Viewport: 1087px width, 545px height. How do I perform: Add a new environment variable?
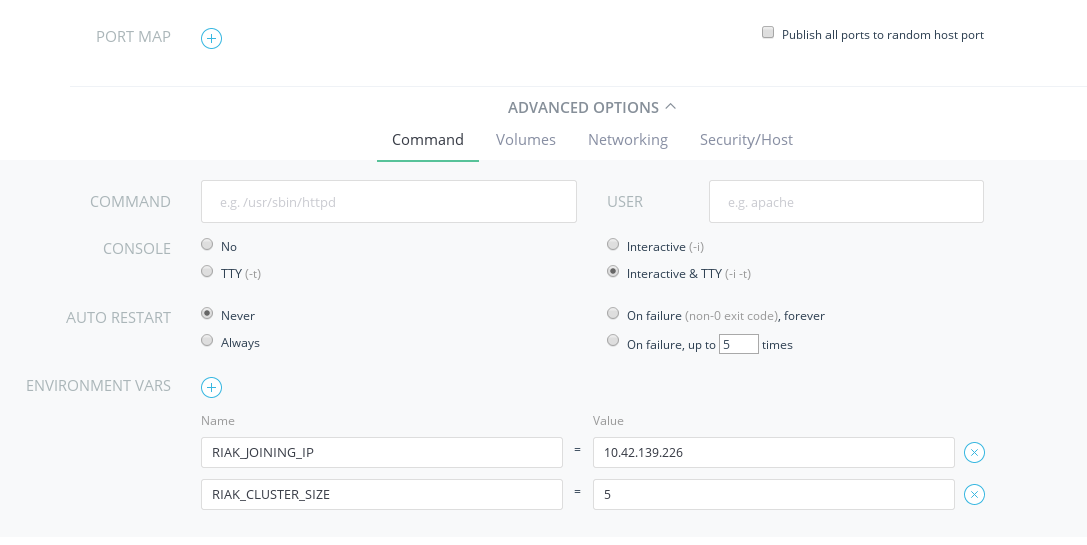[211, 387]
